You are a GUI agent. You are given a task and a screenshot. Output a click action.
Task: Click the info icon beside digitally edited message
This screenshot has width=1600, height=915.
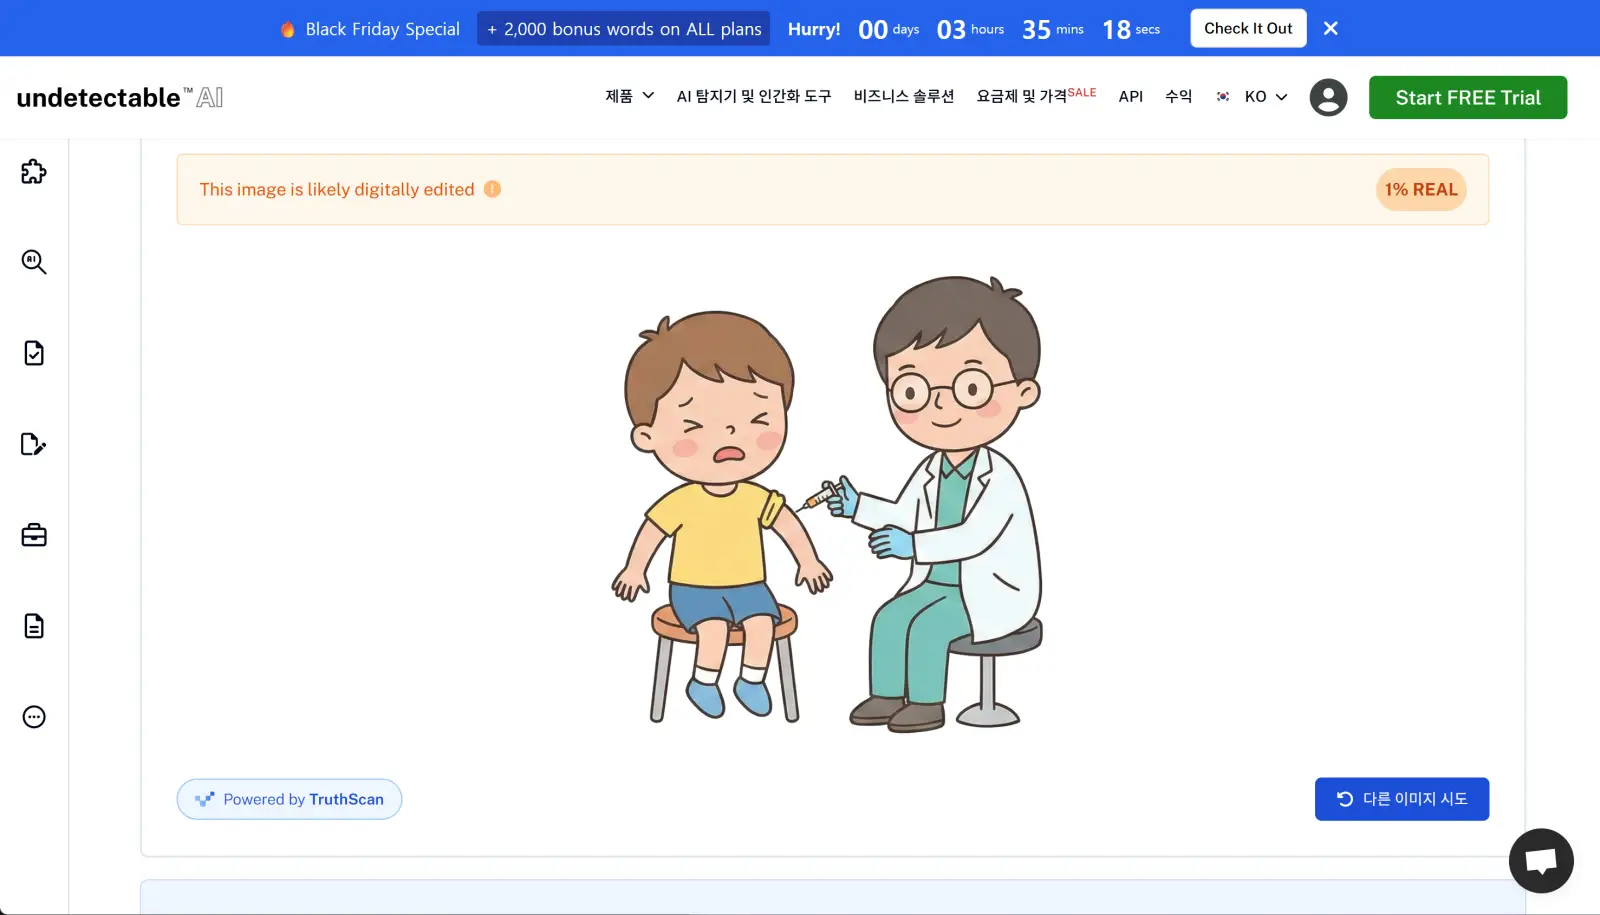click(x=492, y=189)
